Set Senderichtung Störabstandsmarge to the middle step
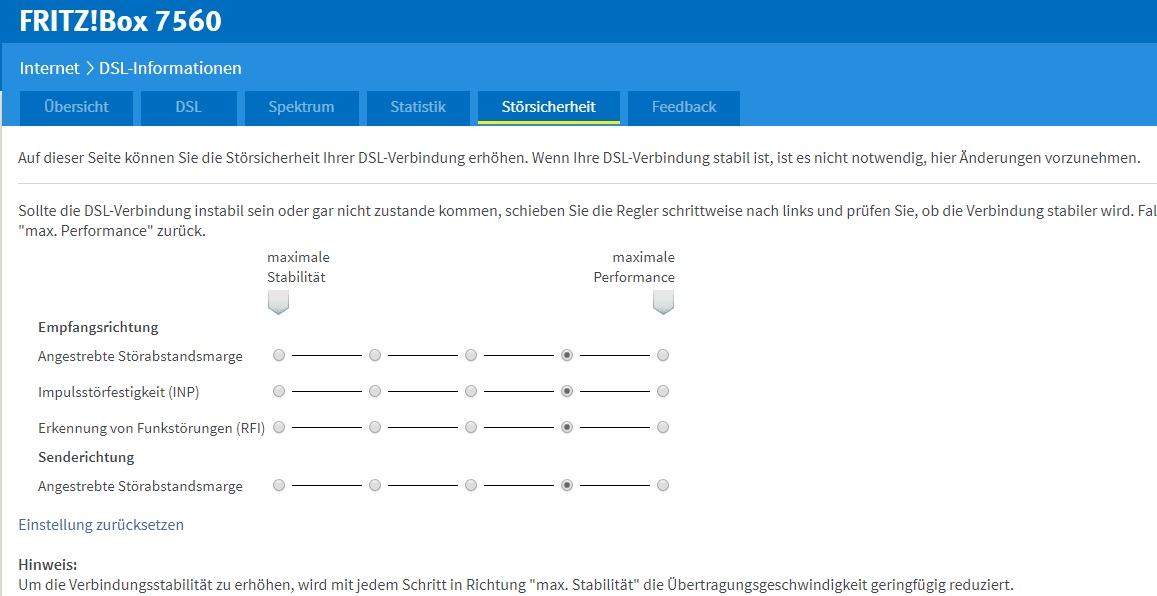The image size is (1157, 596). click(x=471, y=485)
